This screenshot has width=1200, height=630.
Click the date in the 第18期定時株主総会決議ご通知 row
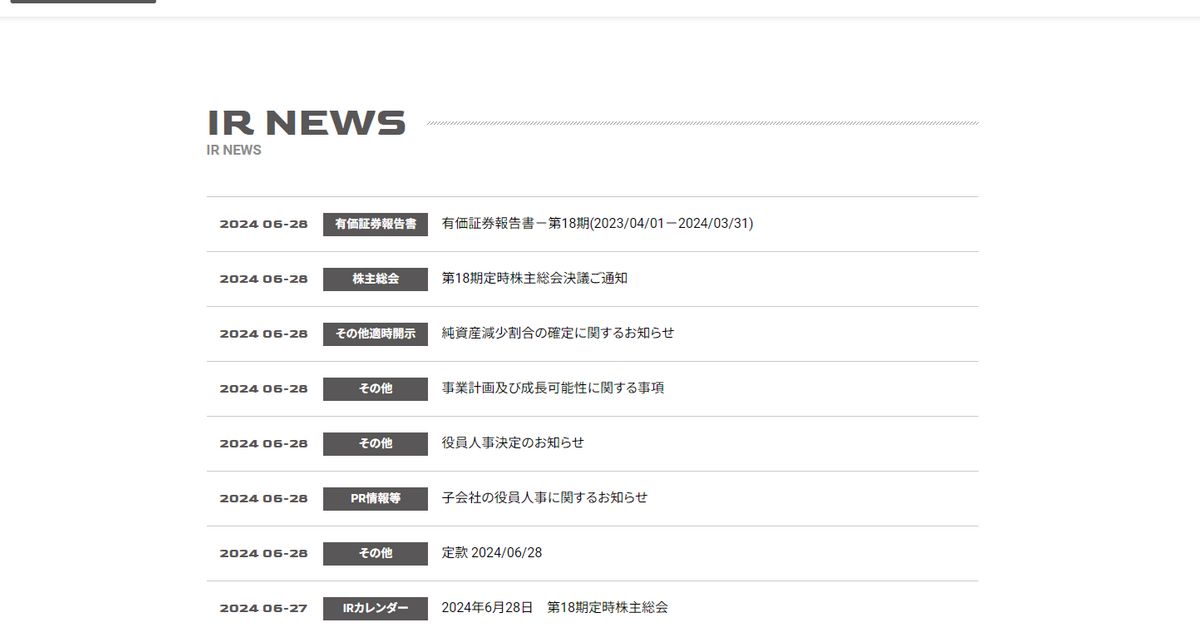click(264, 279)
